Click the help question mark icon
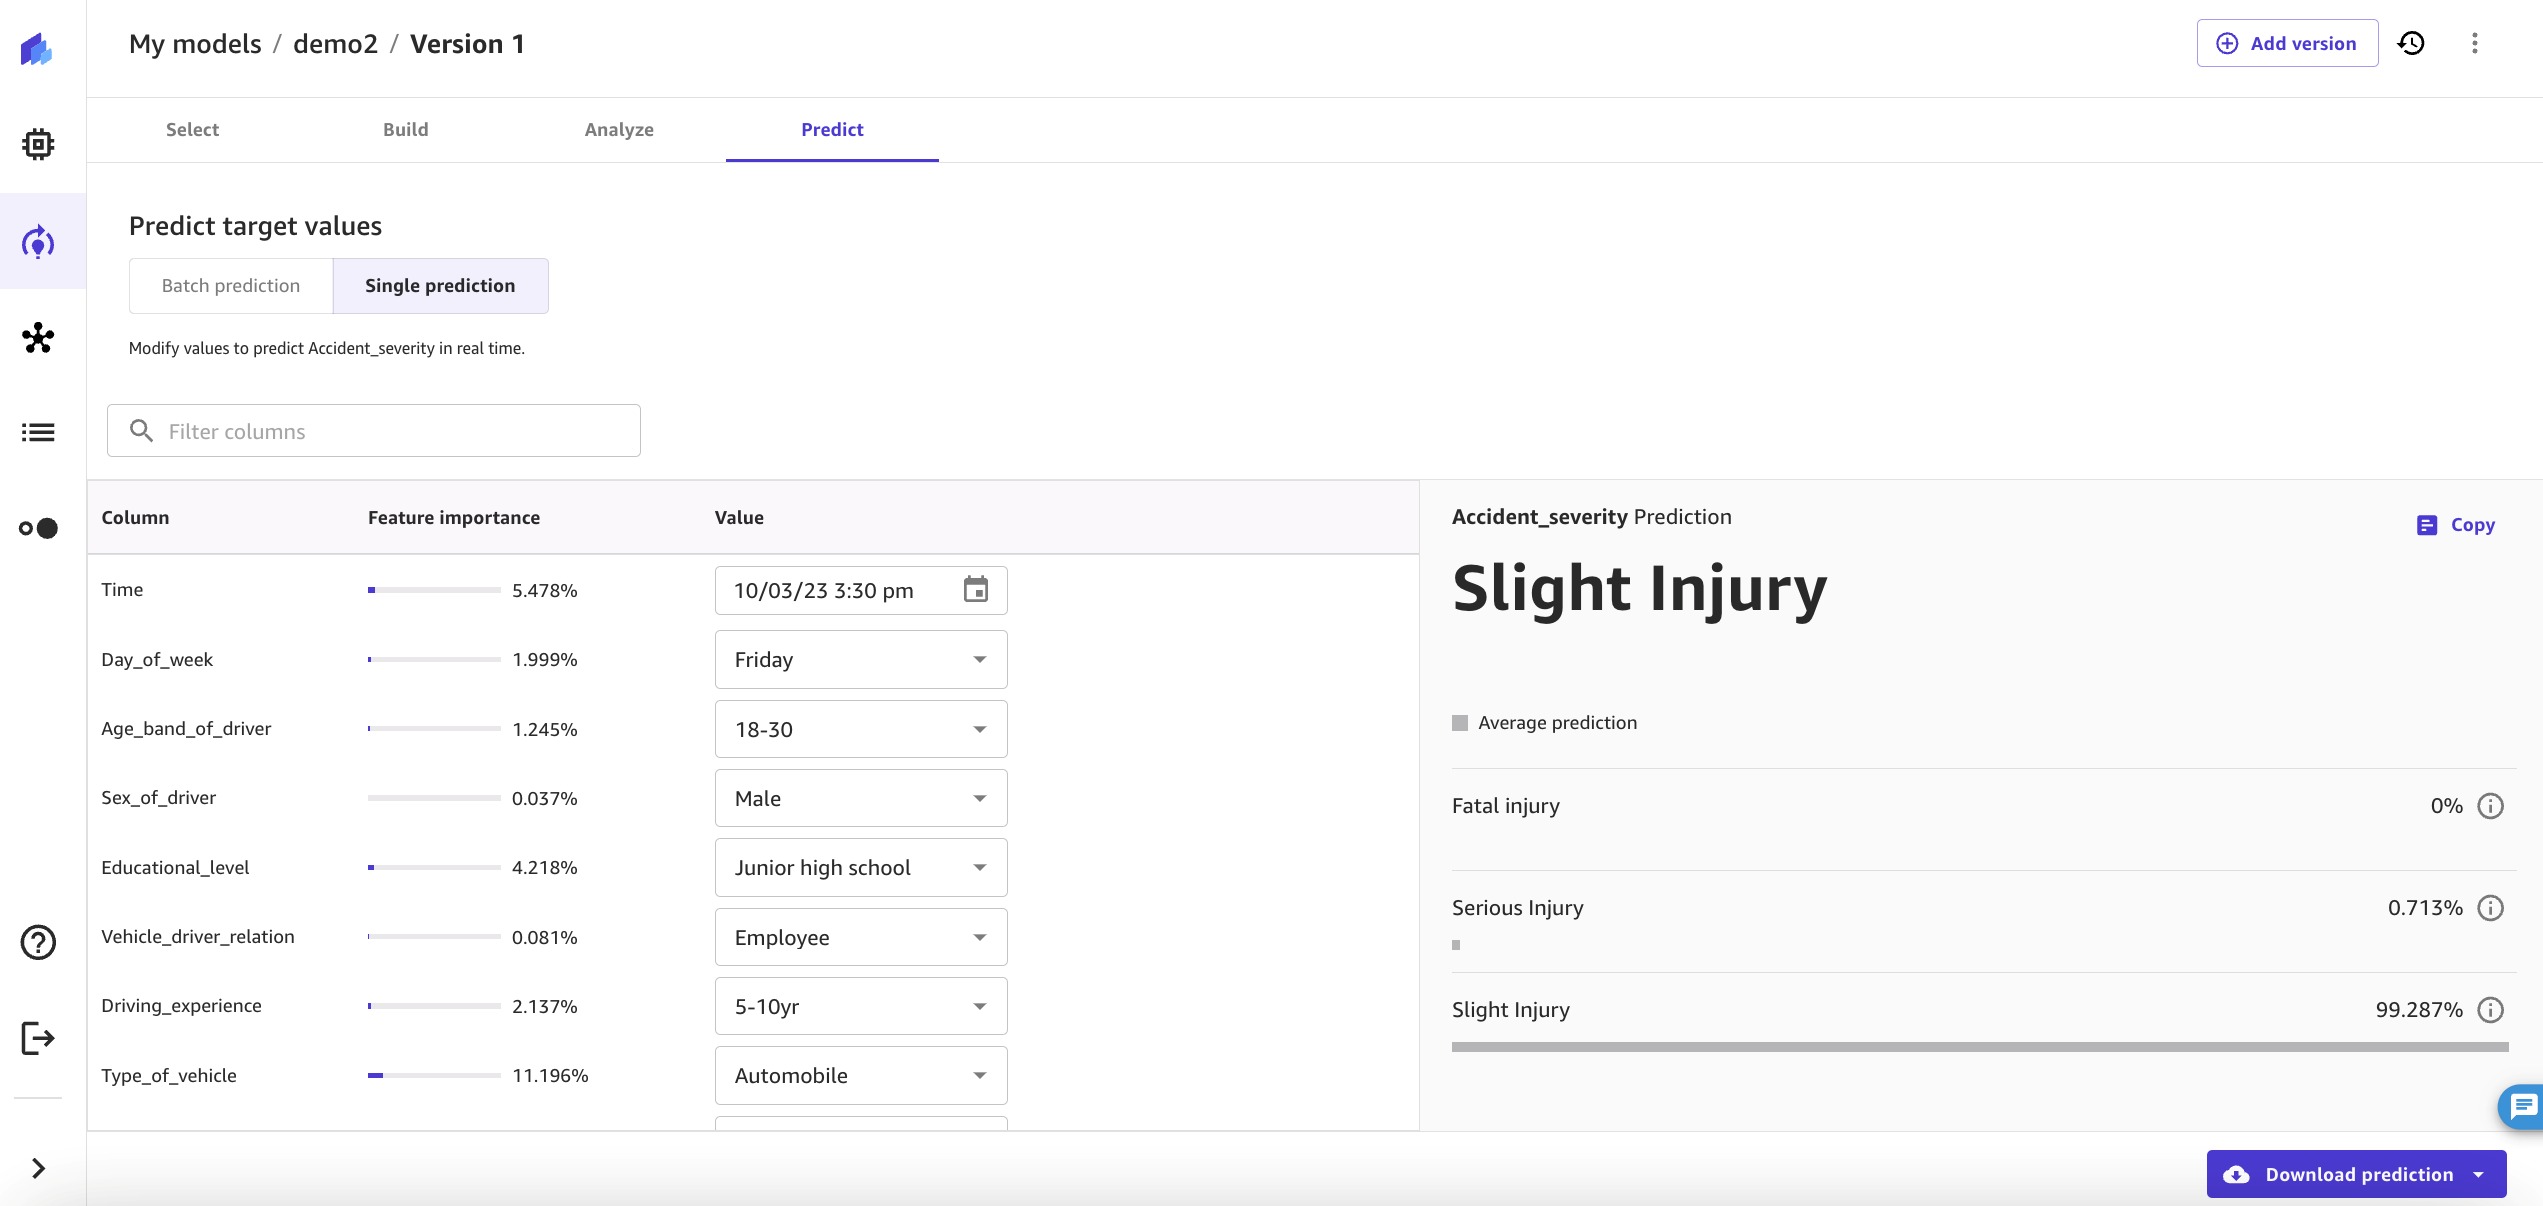Screen dimensions: 2543x1206 pyautogui.click(x=38, y=942)
